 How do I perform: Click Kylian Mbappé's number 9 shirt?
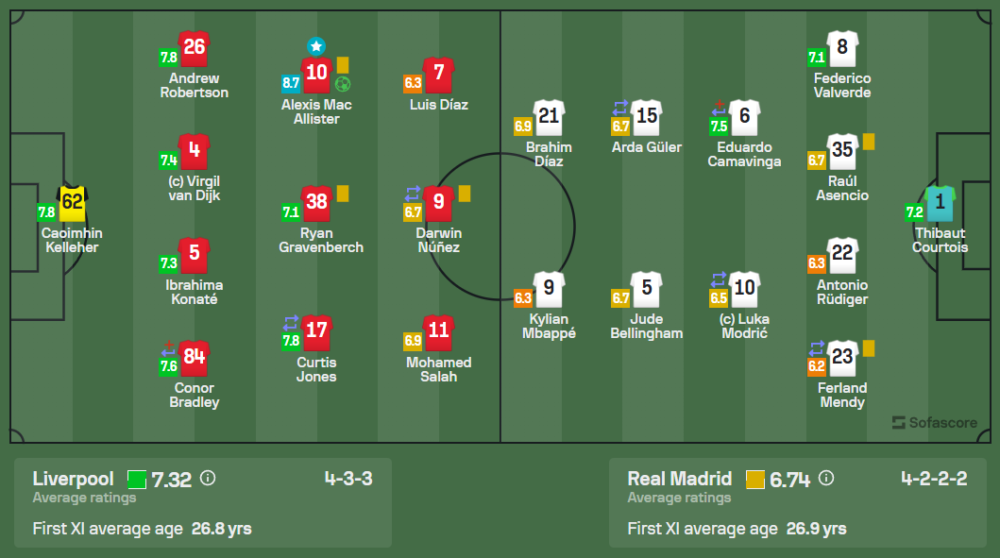[548, 290]
